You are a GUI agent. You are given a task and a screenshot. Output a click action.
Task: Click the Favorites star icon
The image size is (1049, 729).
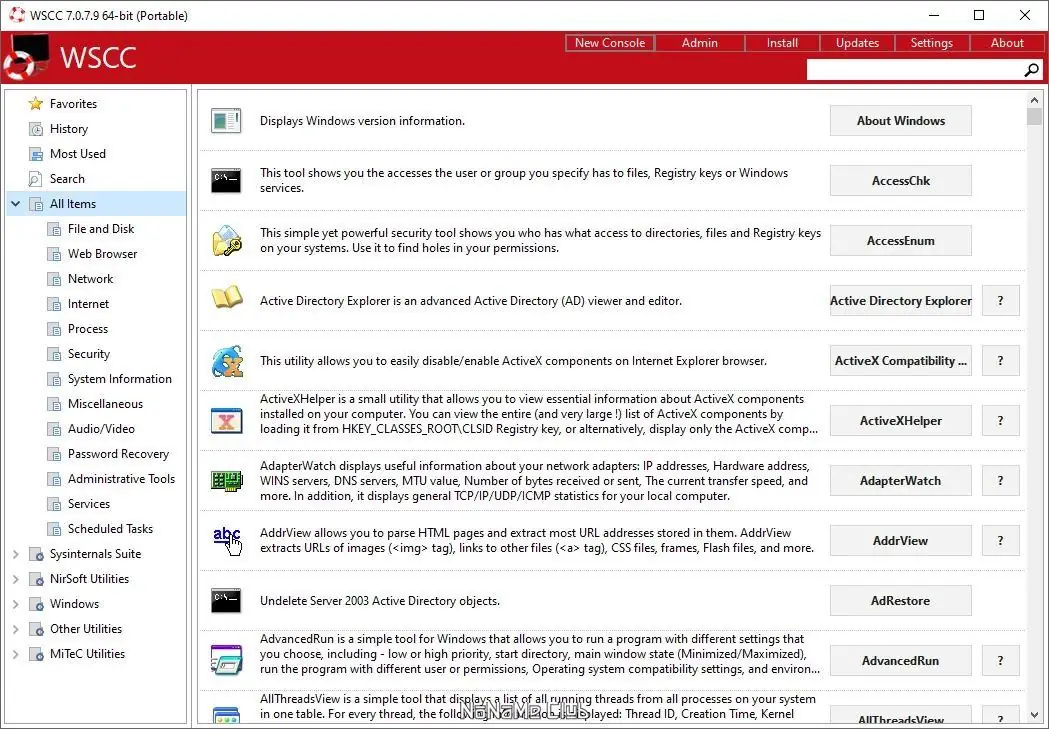[35, 104]
